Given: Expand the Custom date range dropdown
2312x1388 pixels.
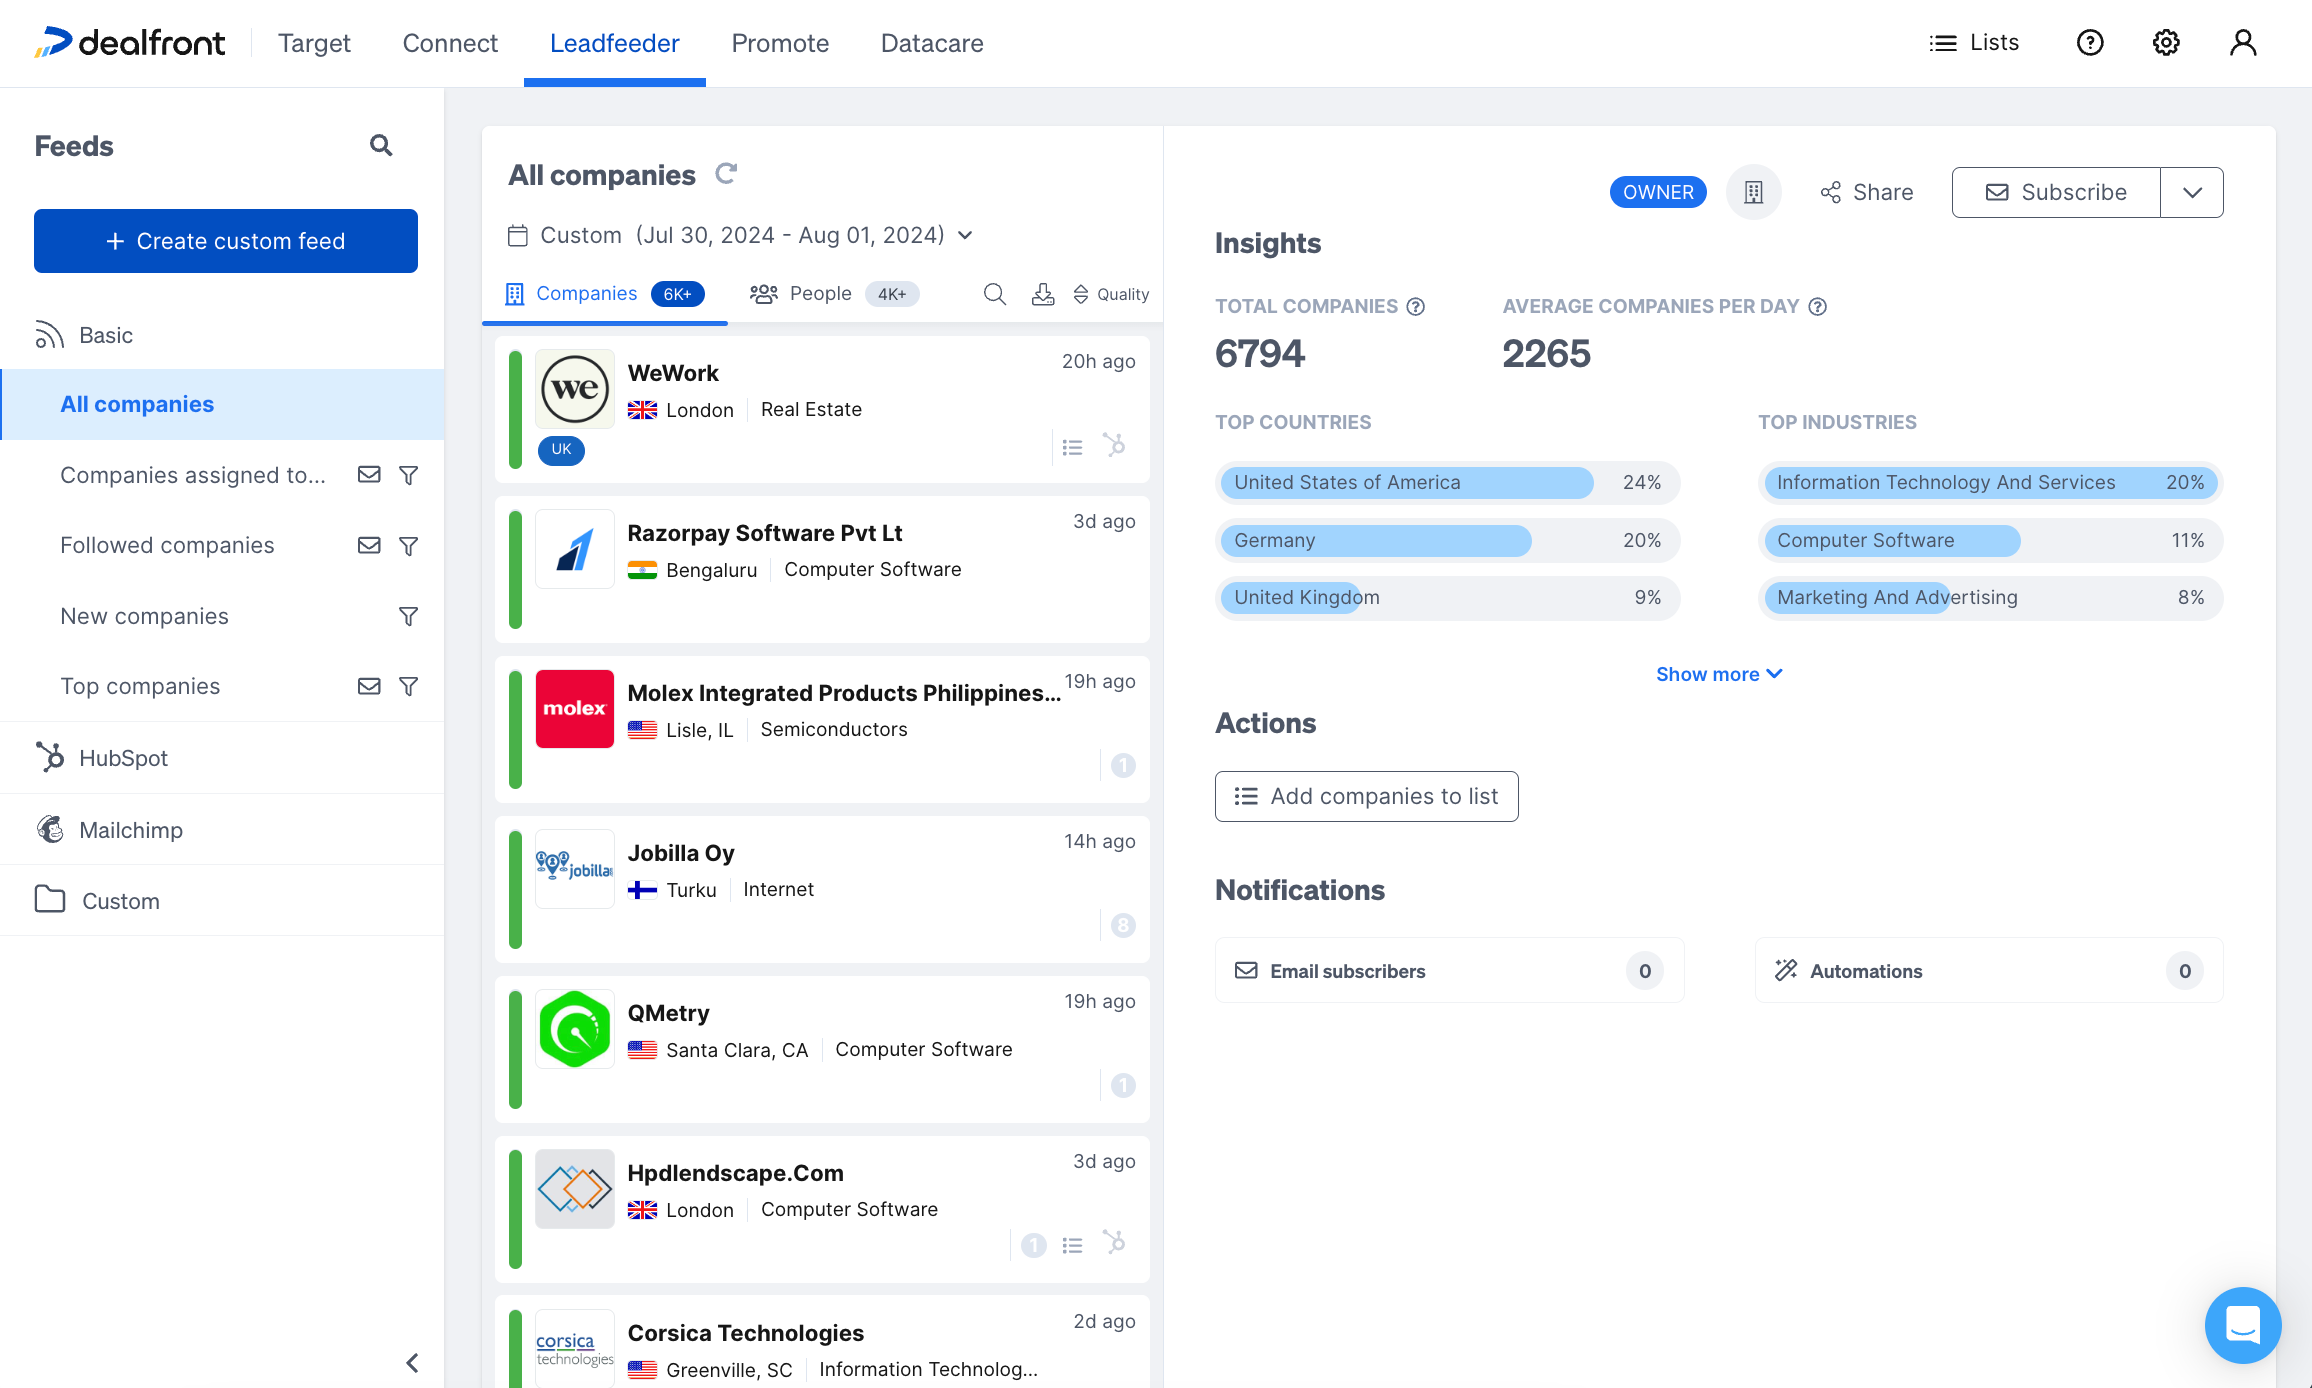Looking at the screenshot, I should tap(965, 236).
